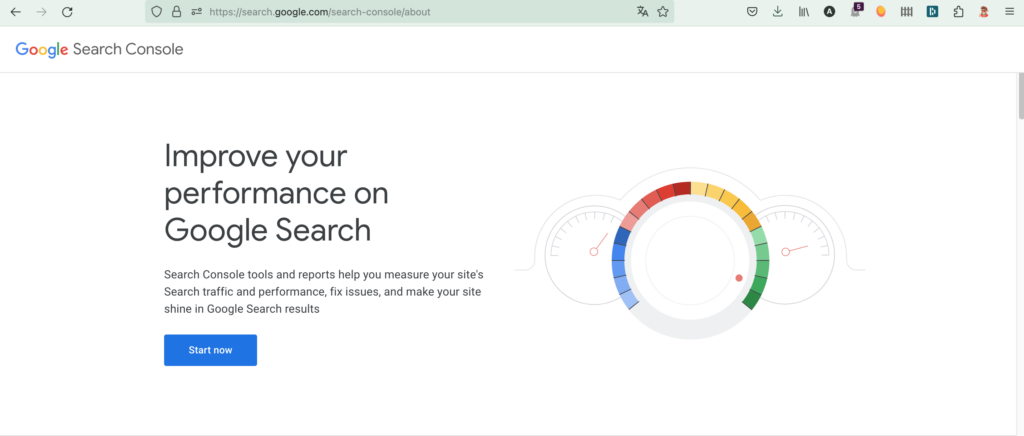The height and width of the screenshot is (436, 1024).
Task: Click the Google Search Console logo
Action: (x=99, y=49)
